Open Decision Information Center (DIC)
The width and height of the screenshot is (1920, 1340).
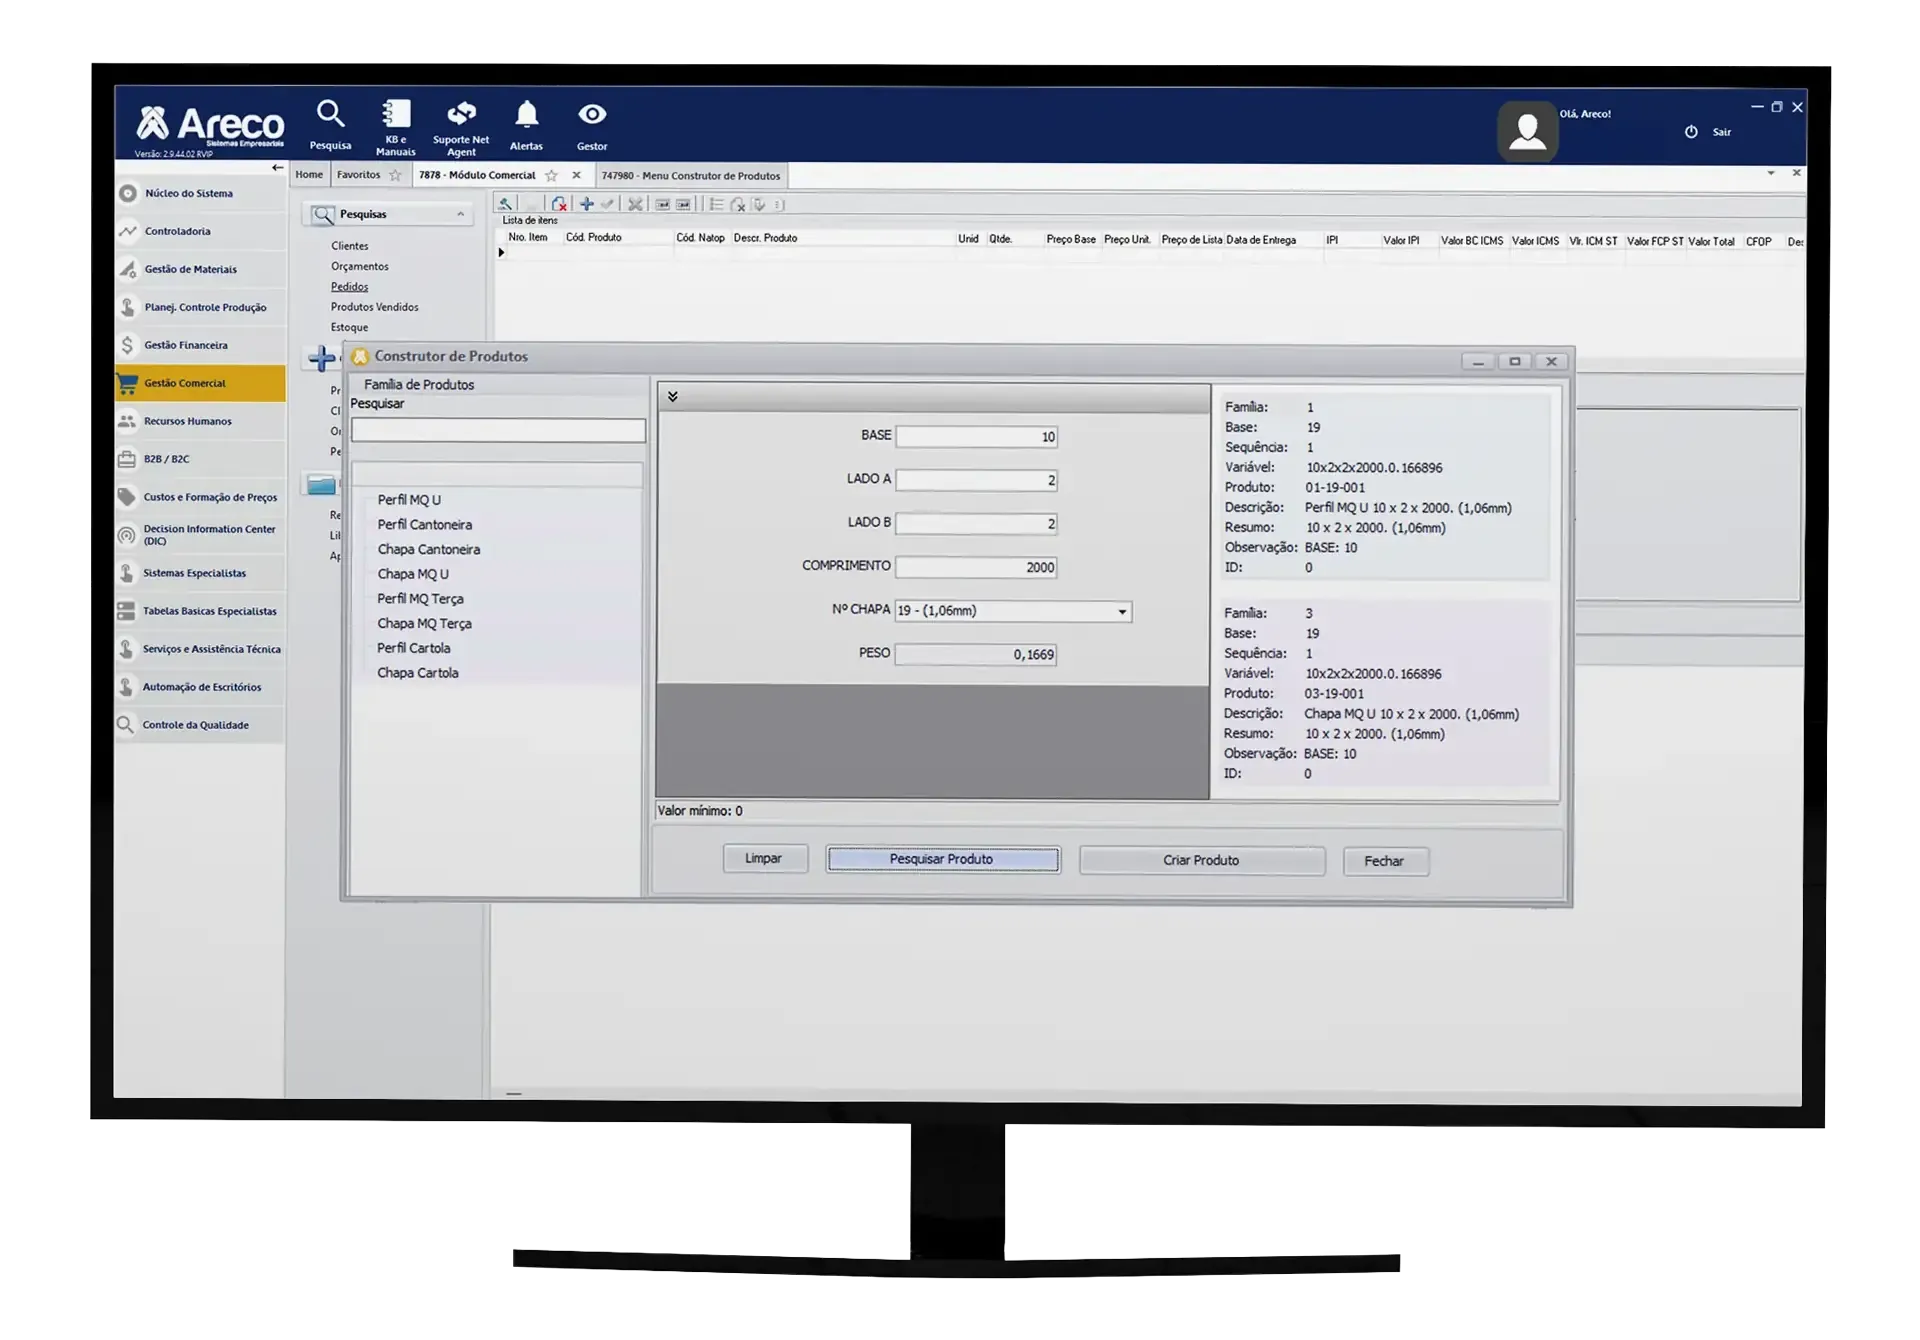[200, 535]
